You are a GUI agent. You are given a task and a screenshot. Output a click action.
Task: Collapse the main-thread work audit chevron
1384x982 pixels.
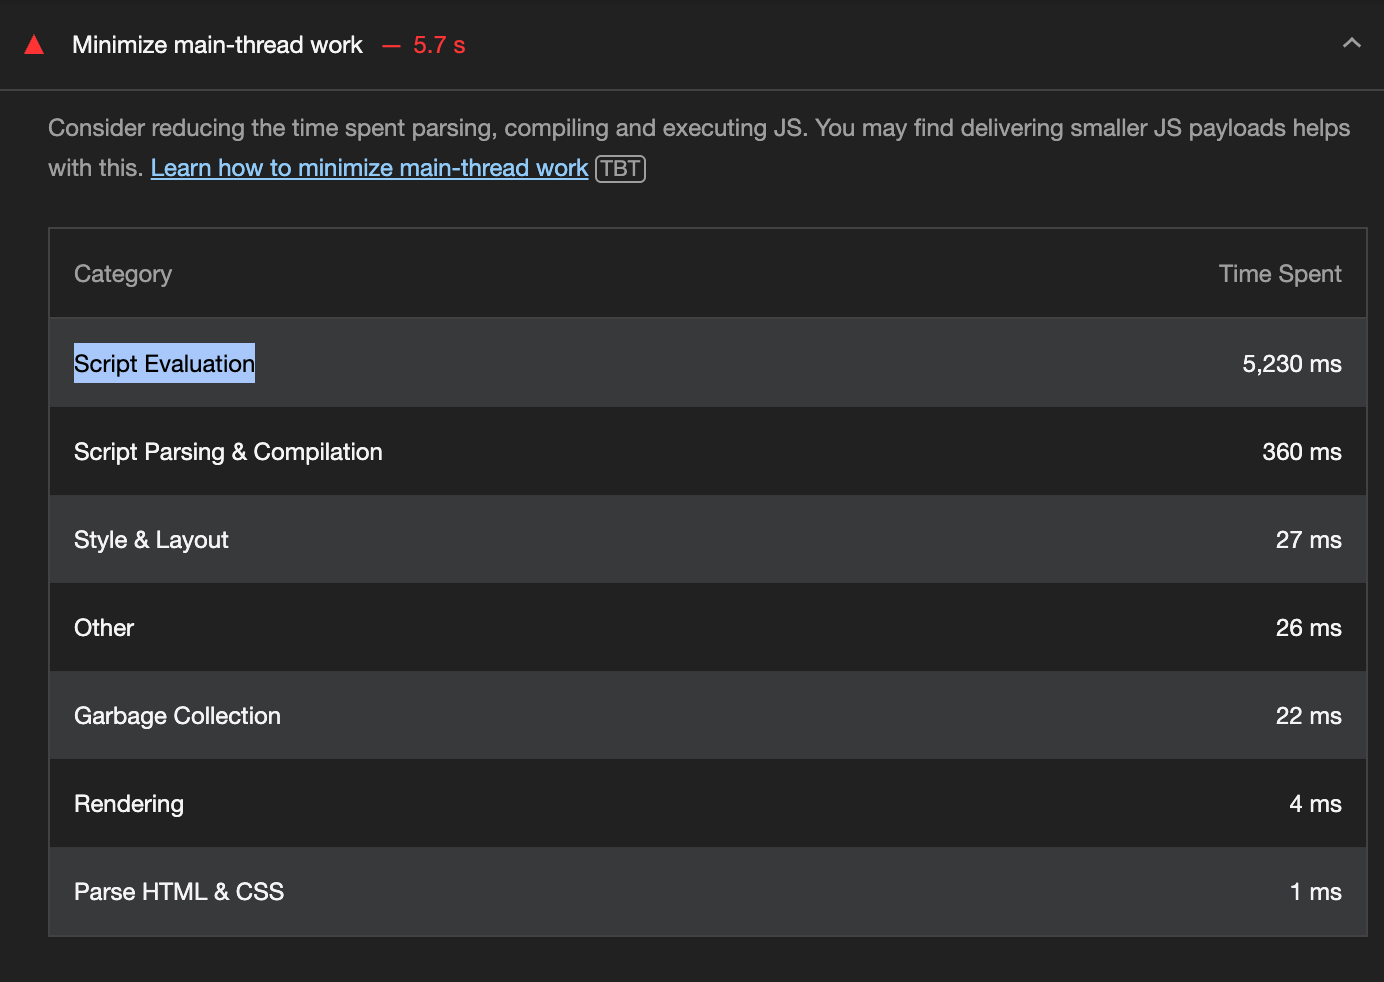pyautogui.click(x=1351, y=43)
